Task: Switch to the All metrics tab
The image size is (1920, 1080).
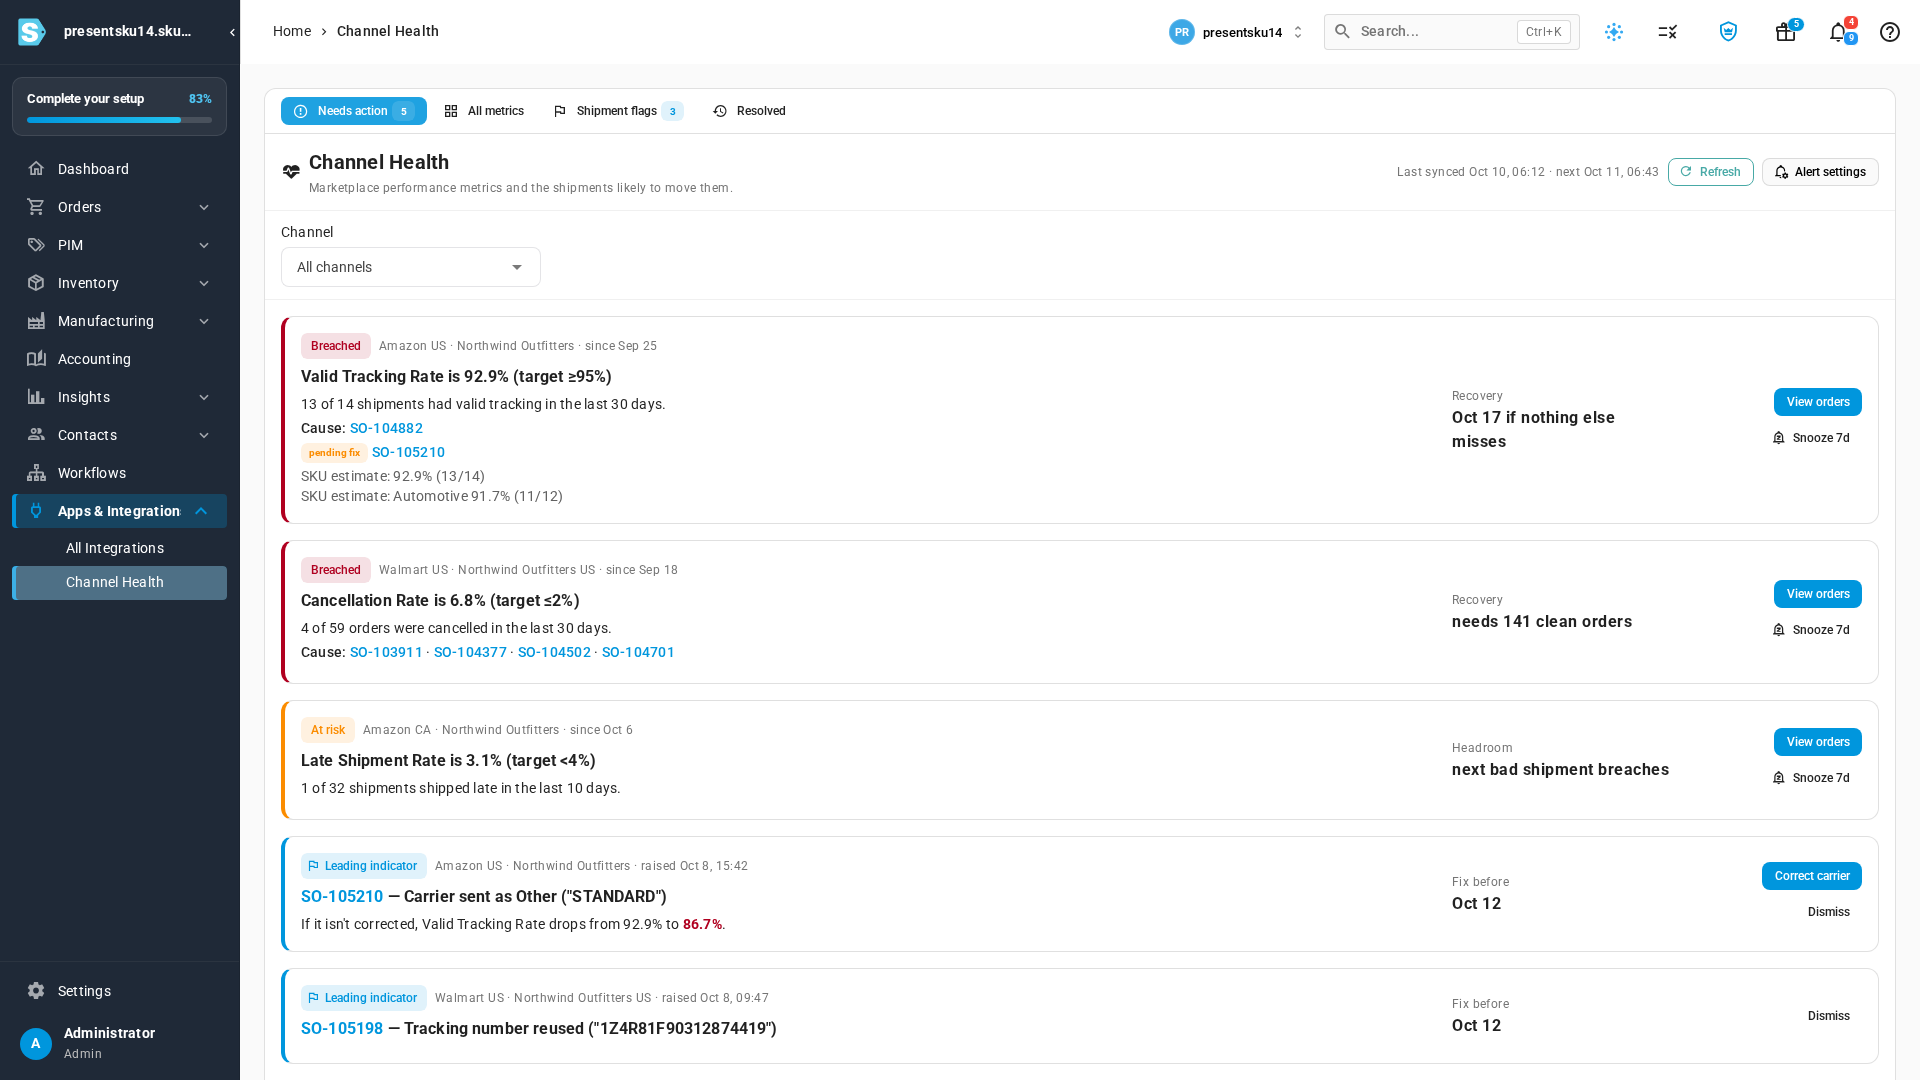Action: (484, 111)
